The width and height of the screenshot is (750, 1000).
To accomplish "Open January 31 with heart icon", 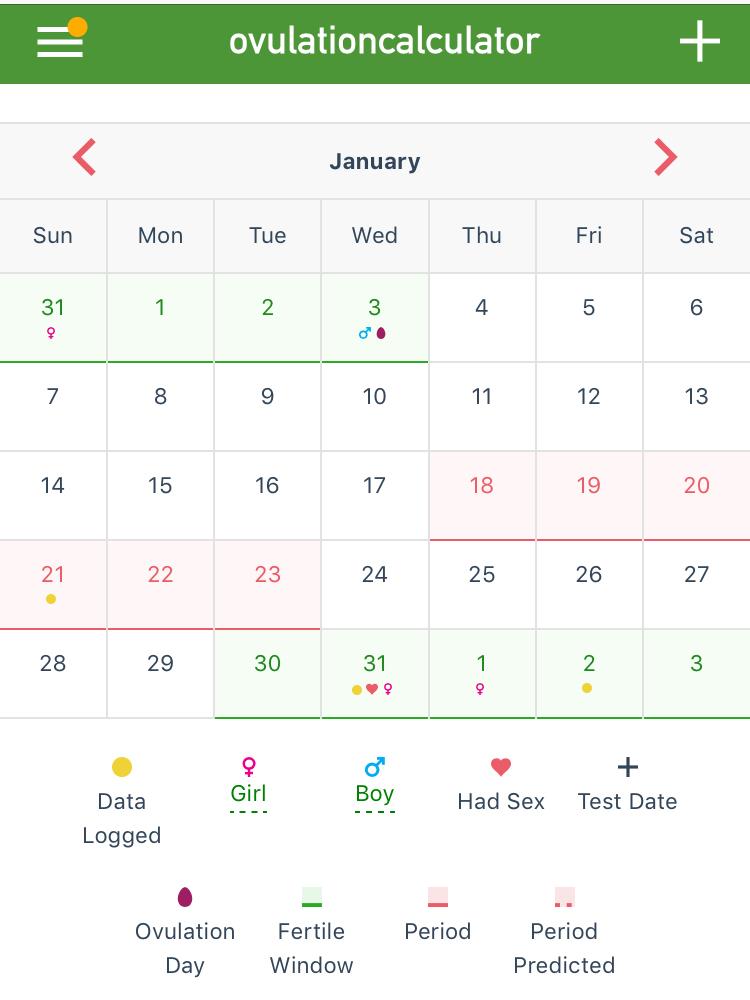I will point(374,673).
